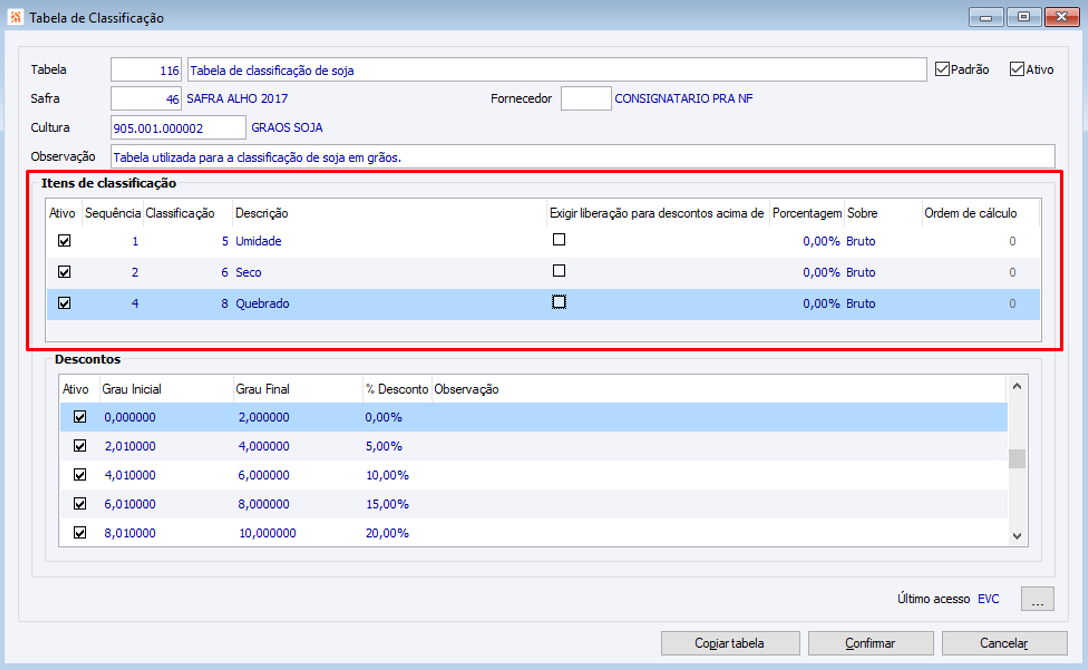Click Bruto in the Umidade row
The image size is (1088, 670).
click(860, 241)
